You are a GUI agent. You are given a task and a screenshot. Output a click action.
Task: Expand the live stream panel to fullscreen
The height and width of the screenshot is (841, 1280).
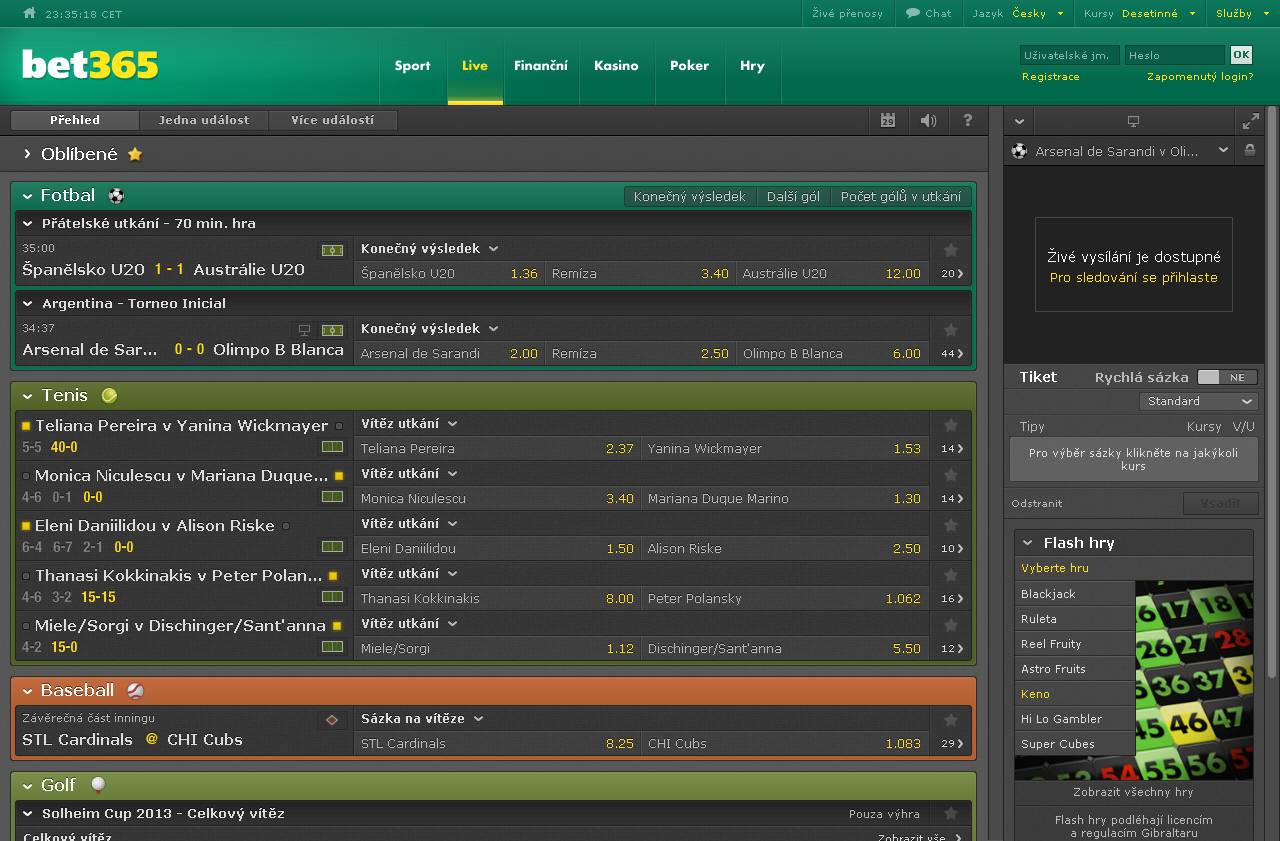tap(1250, 121)
